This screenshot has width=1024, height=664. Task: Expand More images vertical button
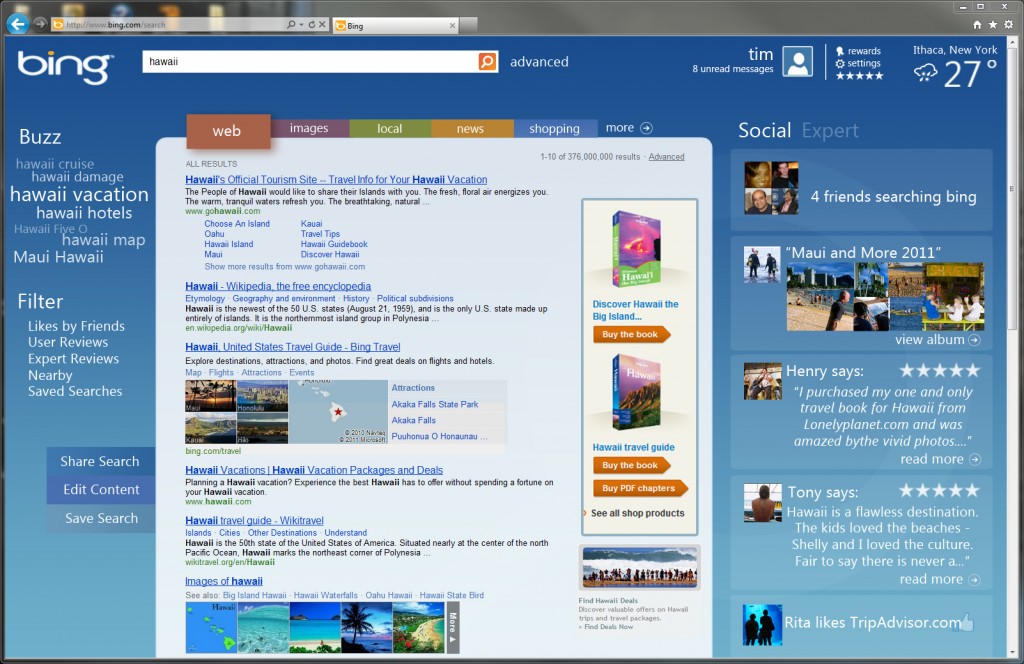pyautogui.click(x=453, y=627)
